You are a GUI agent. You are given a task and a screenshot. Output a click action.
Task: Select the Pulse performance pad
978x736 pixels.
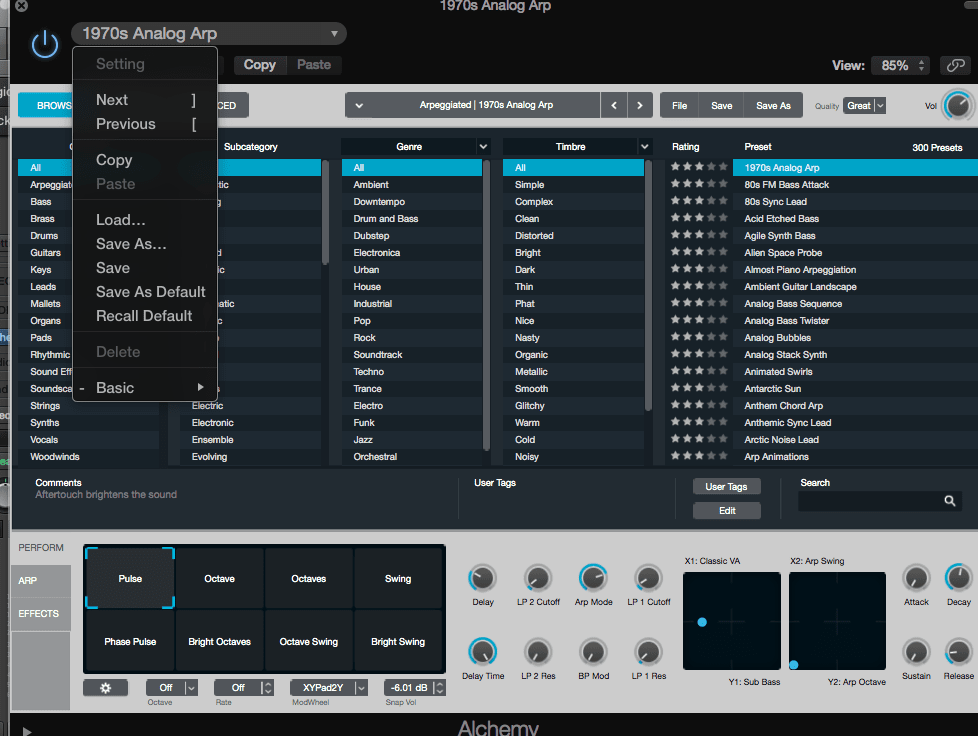coord(130,578)
